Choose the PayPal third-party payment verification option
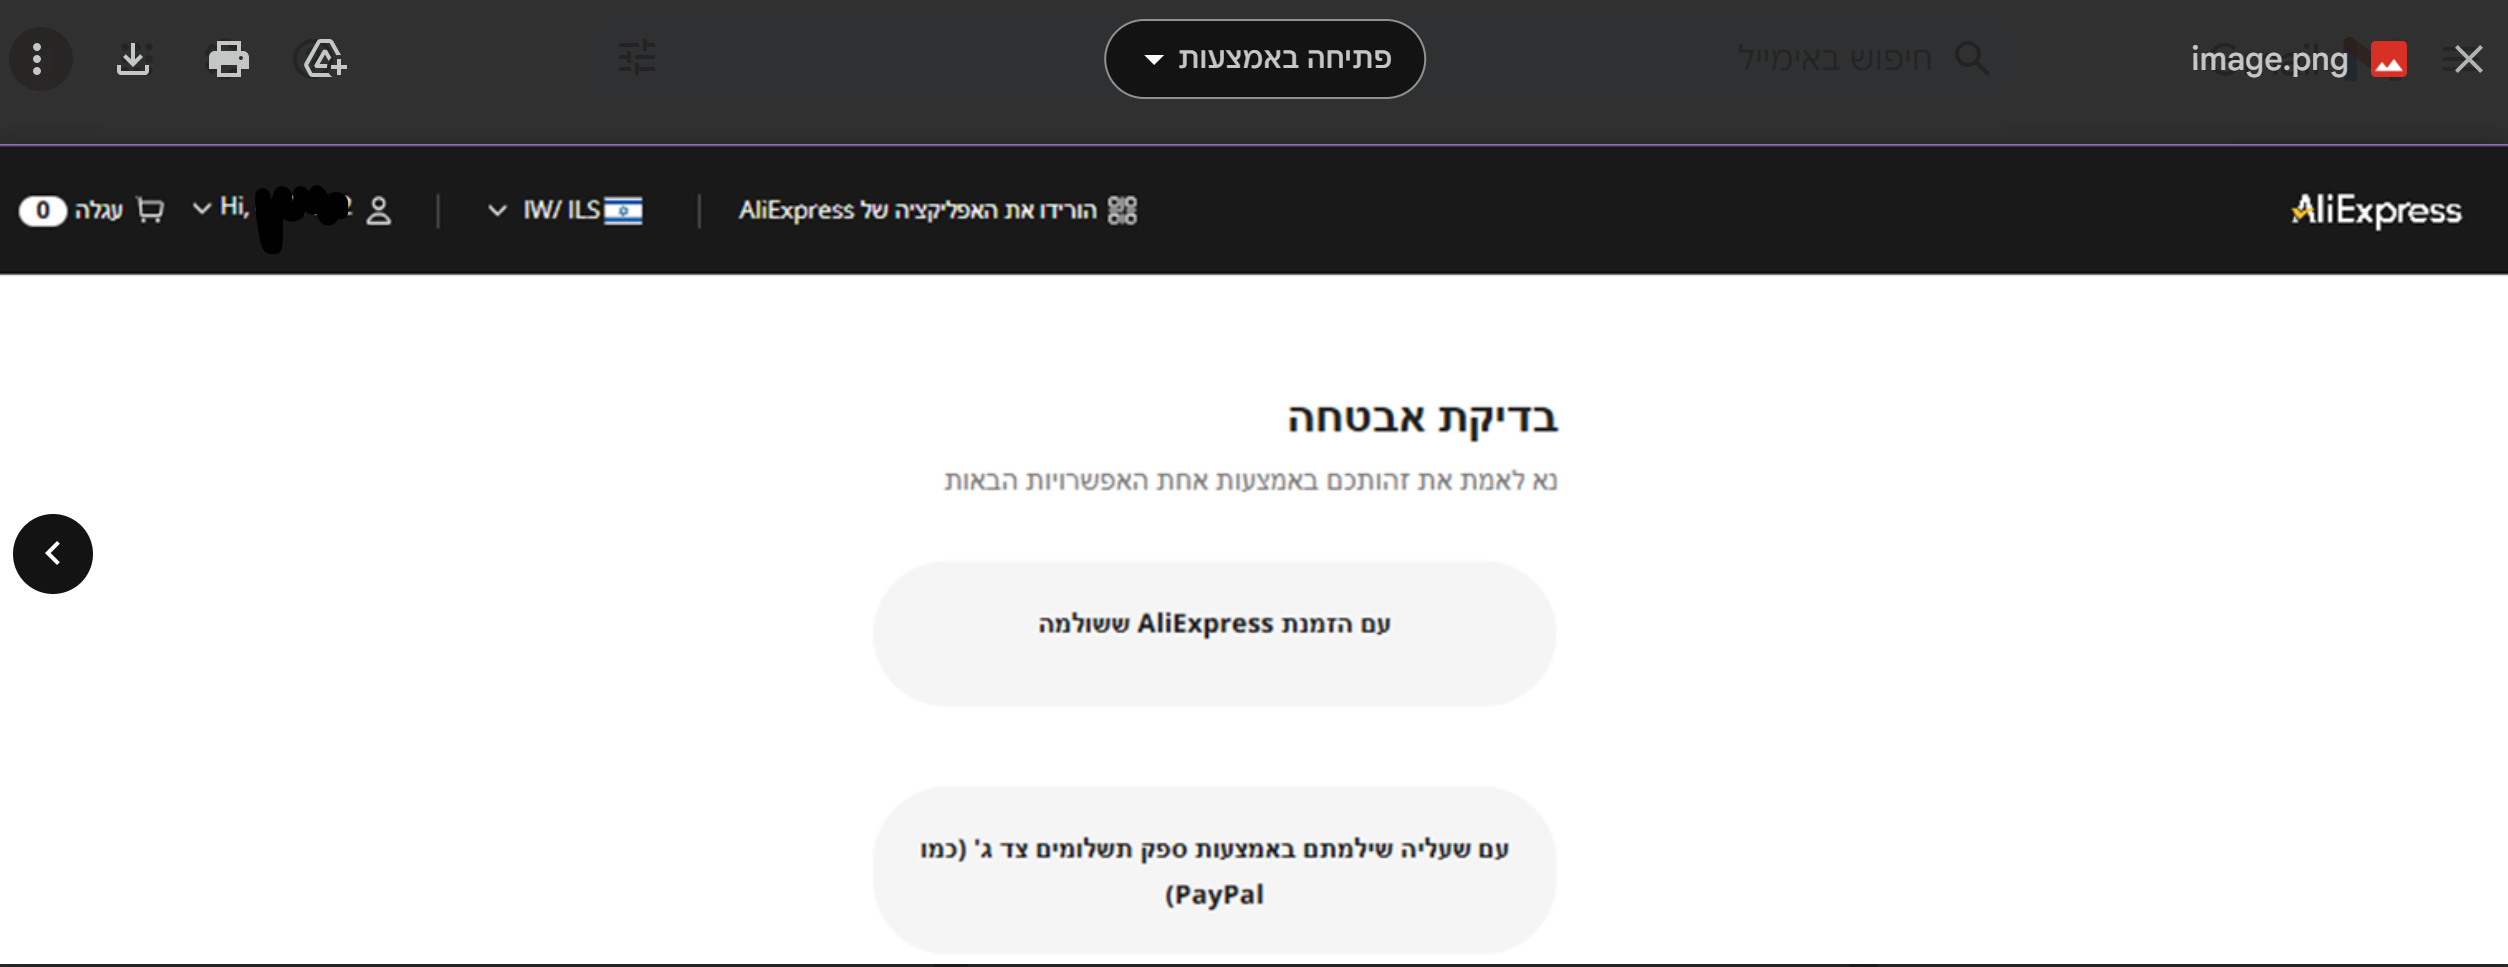Viewport: 2508px width, 967px height. point(1215,871)
